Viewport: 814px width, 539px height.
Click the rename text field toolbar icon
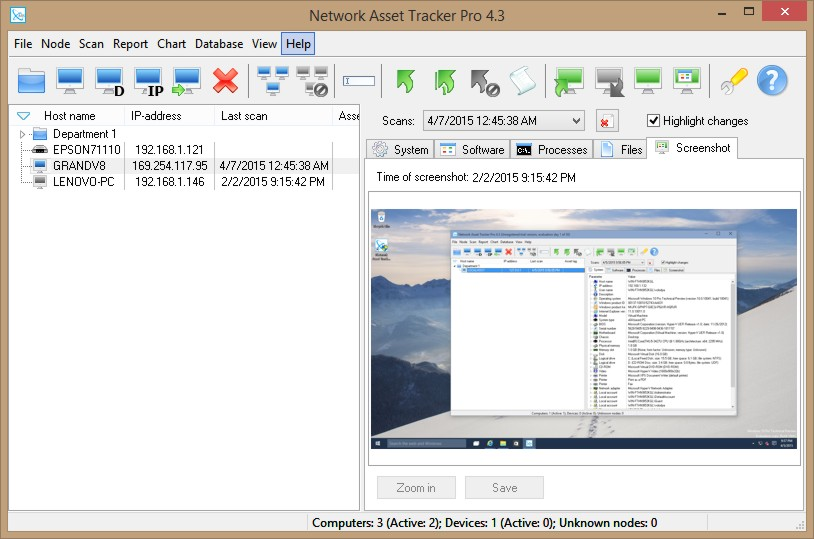(x=359, y=81)
